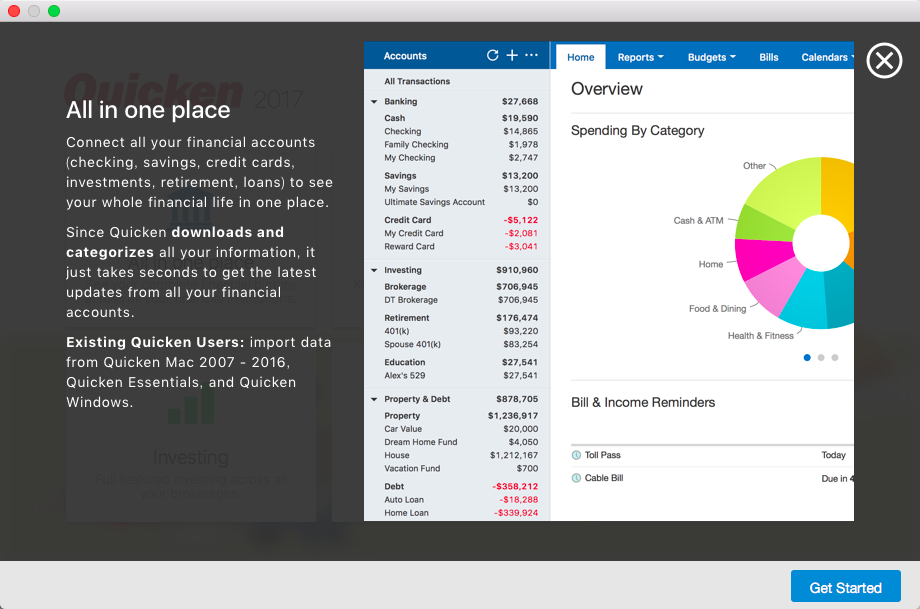Open the three-dots more options icon
Image resolution: width=920 pixels, height=609 pixels.
point(532,55)
